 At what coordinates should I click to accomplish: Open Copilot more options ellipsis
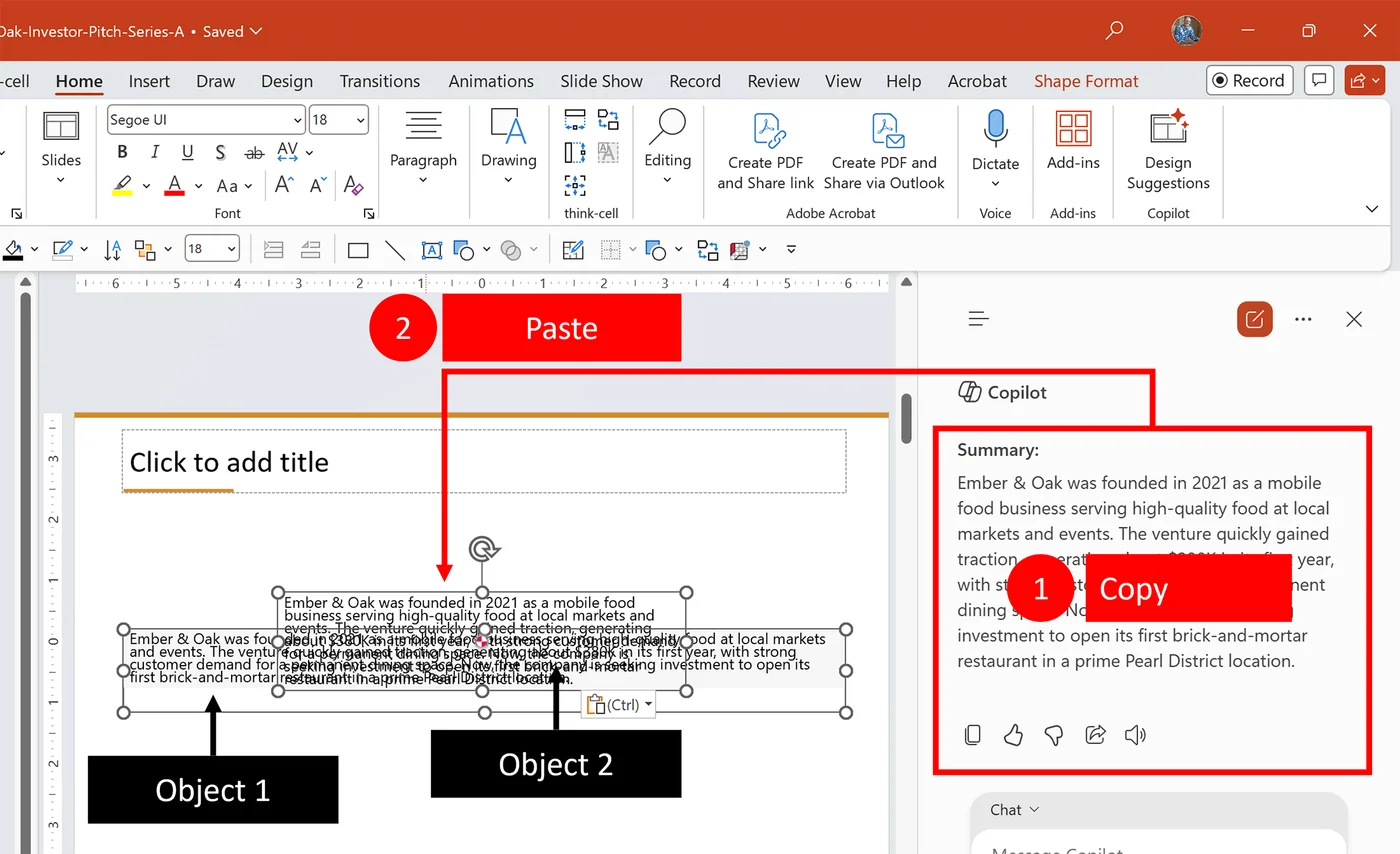click(1303, 319)
